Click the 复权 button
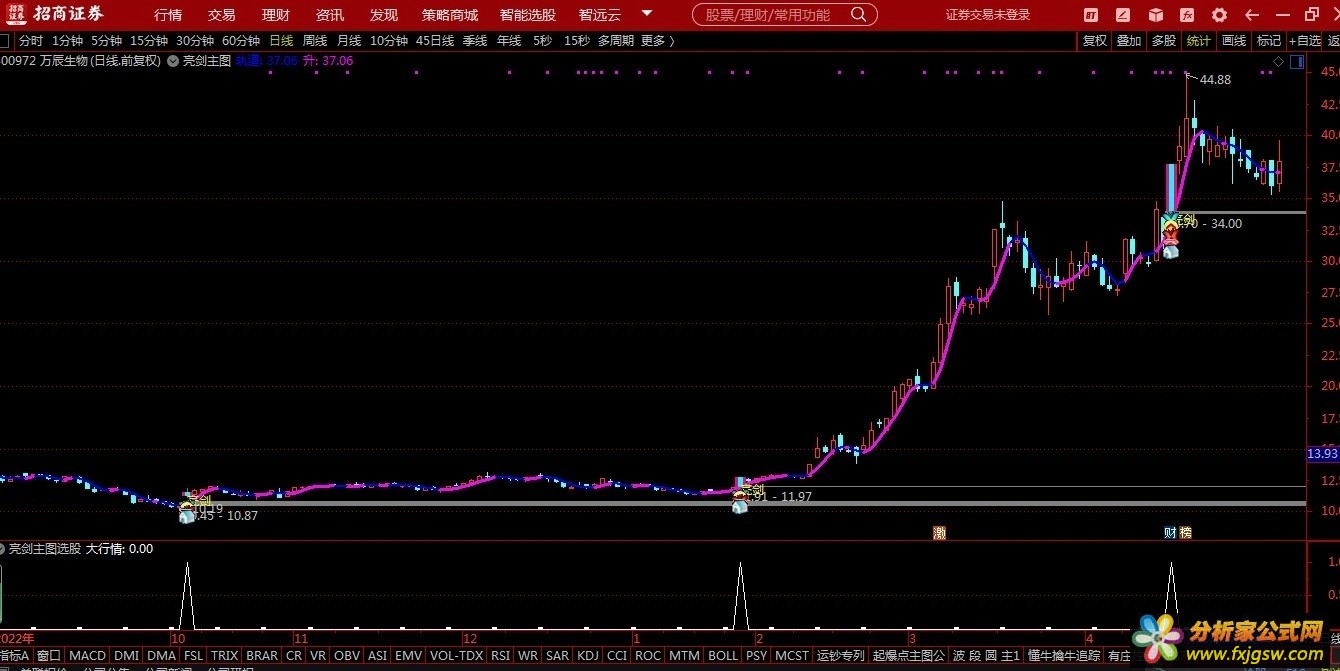 click(1095, 41)
